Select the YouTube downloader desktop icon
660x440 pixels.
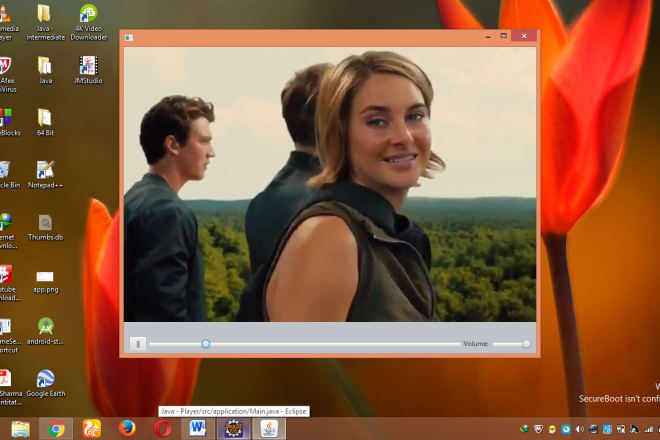8,283
